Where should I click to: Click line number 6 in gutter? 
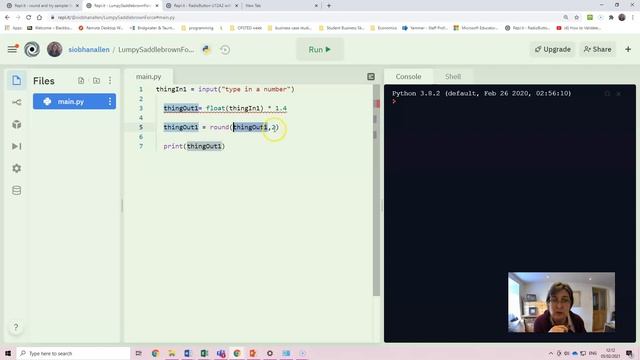(x=141, y=136)
